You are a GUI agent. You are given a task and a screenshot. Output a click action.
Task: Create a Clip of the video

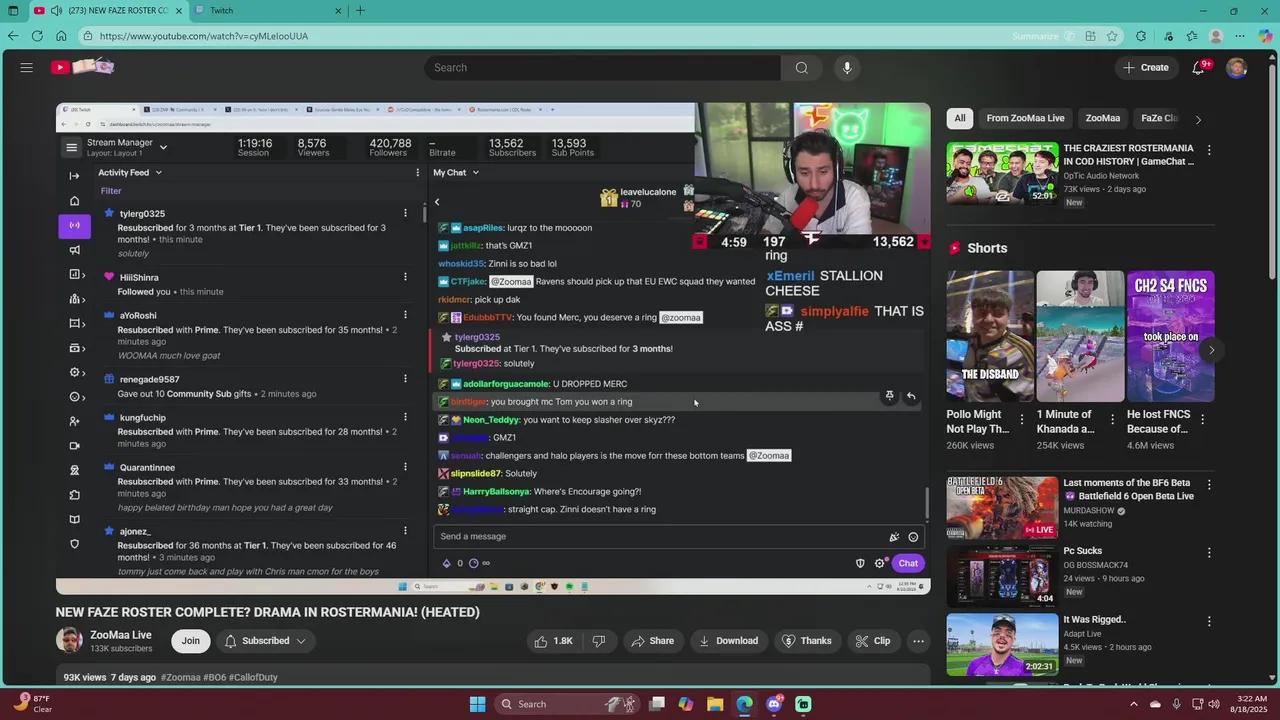pos(873,641)
